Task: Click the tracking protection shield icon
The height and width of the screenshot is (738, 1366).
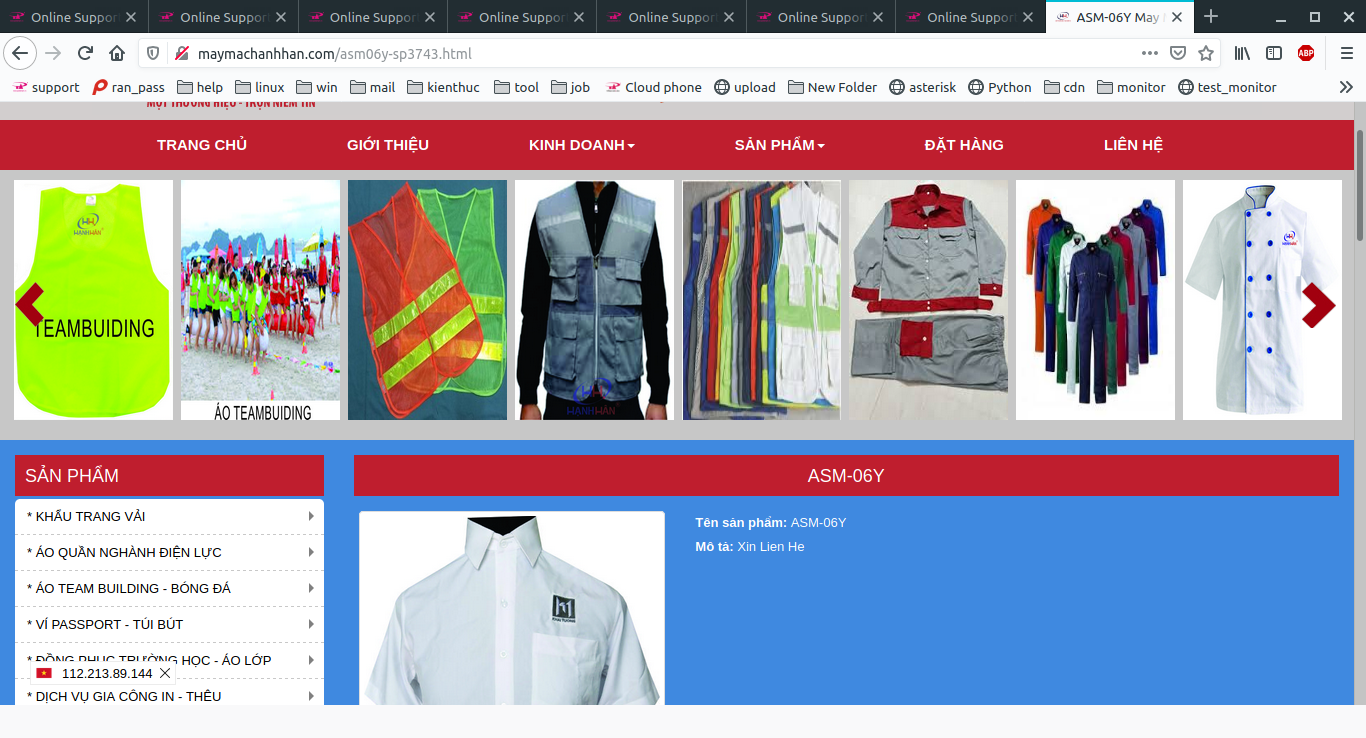Action: pos(153,53)
